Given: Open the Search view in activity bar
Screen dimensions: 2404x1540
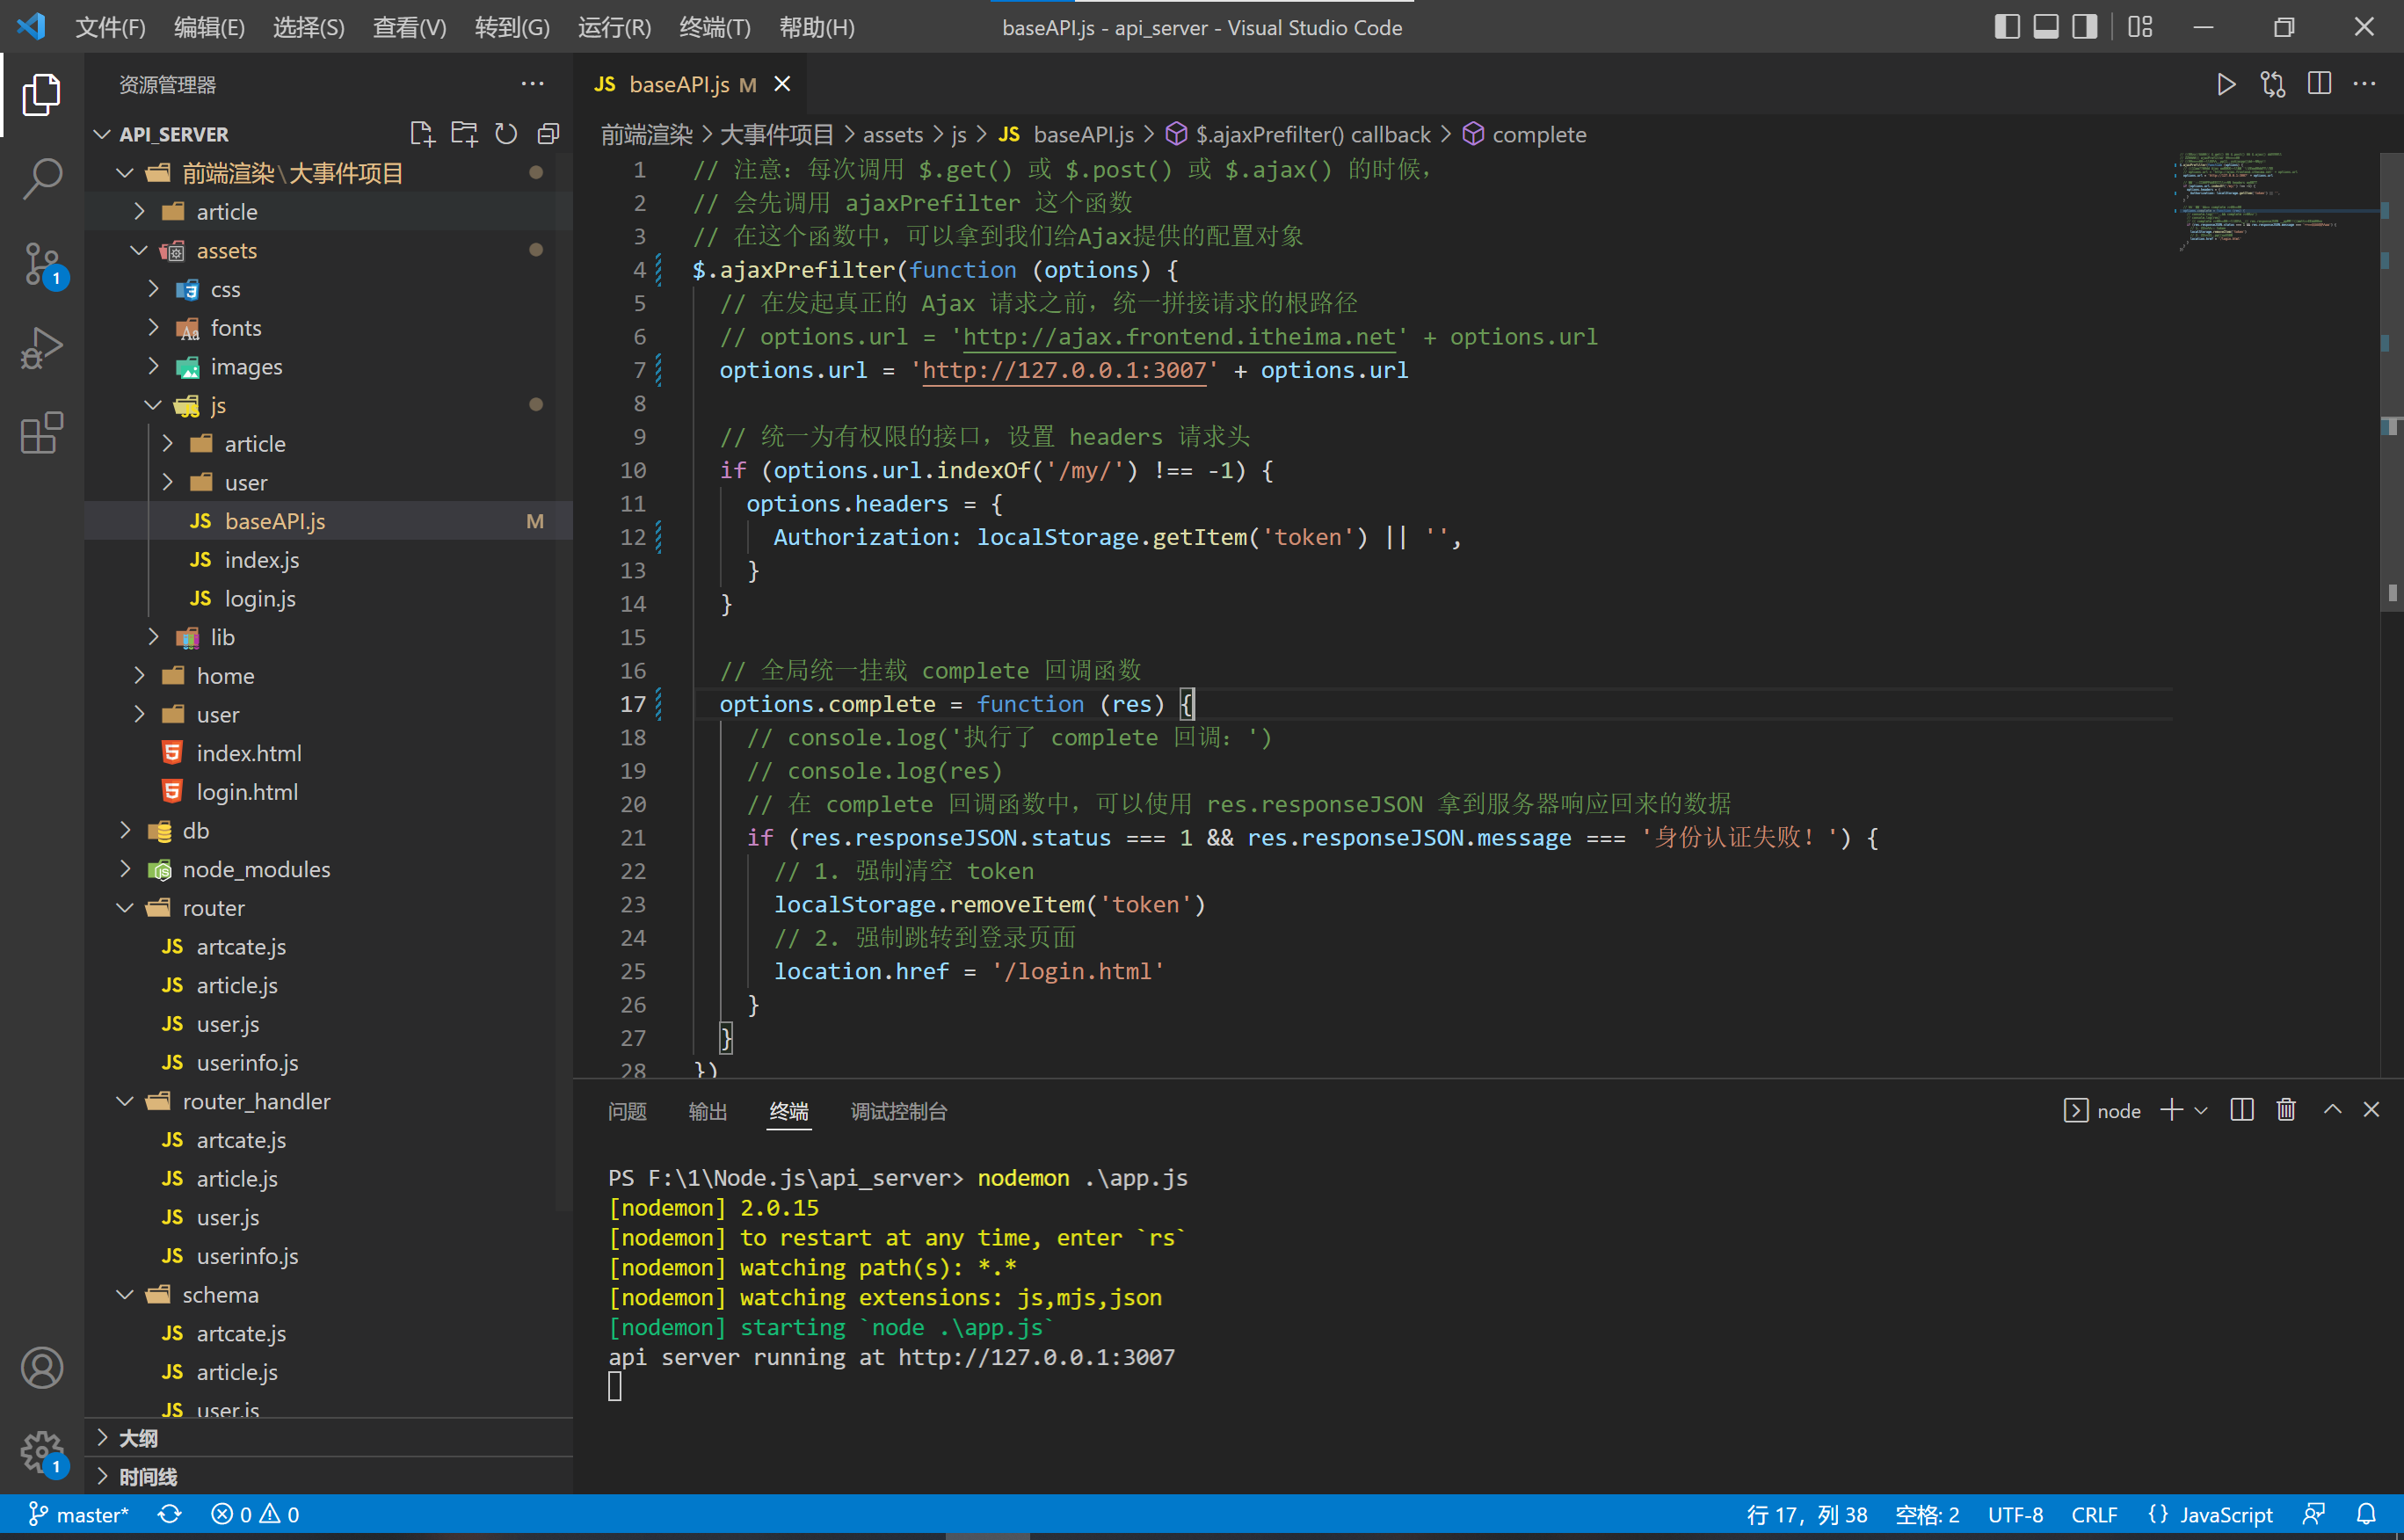Looking at the screenshot, I should (x=42, y=179).
